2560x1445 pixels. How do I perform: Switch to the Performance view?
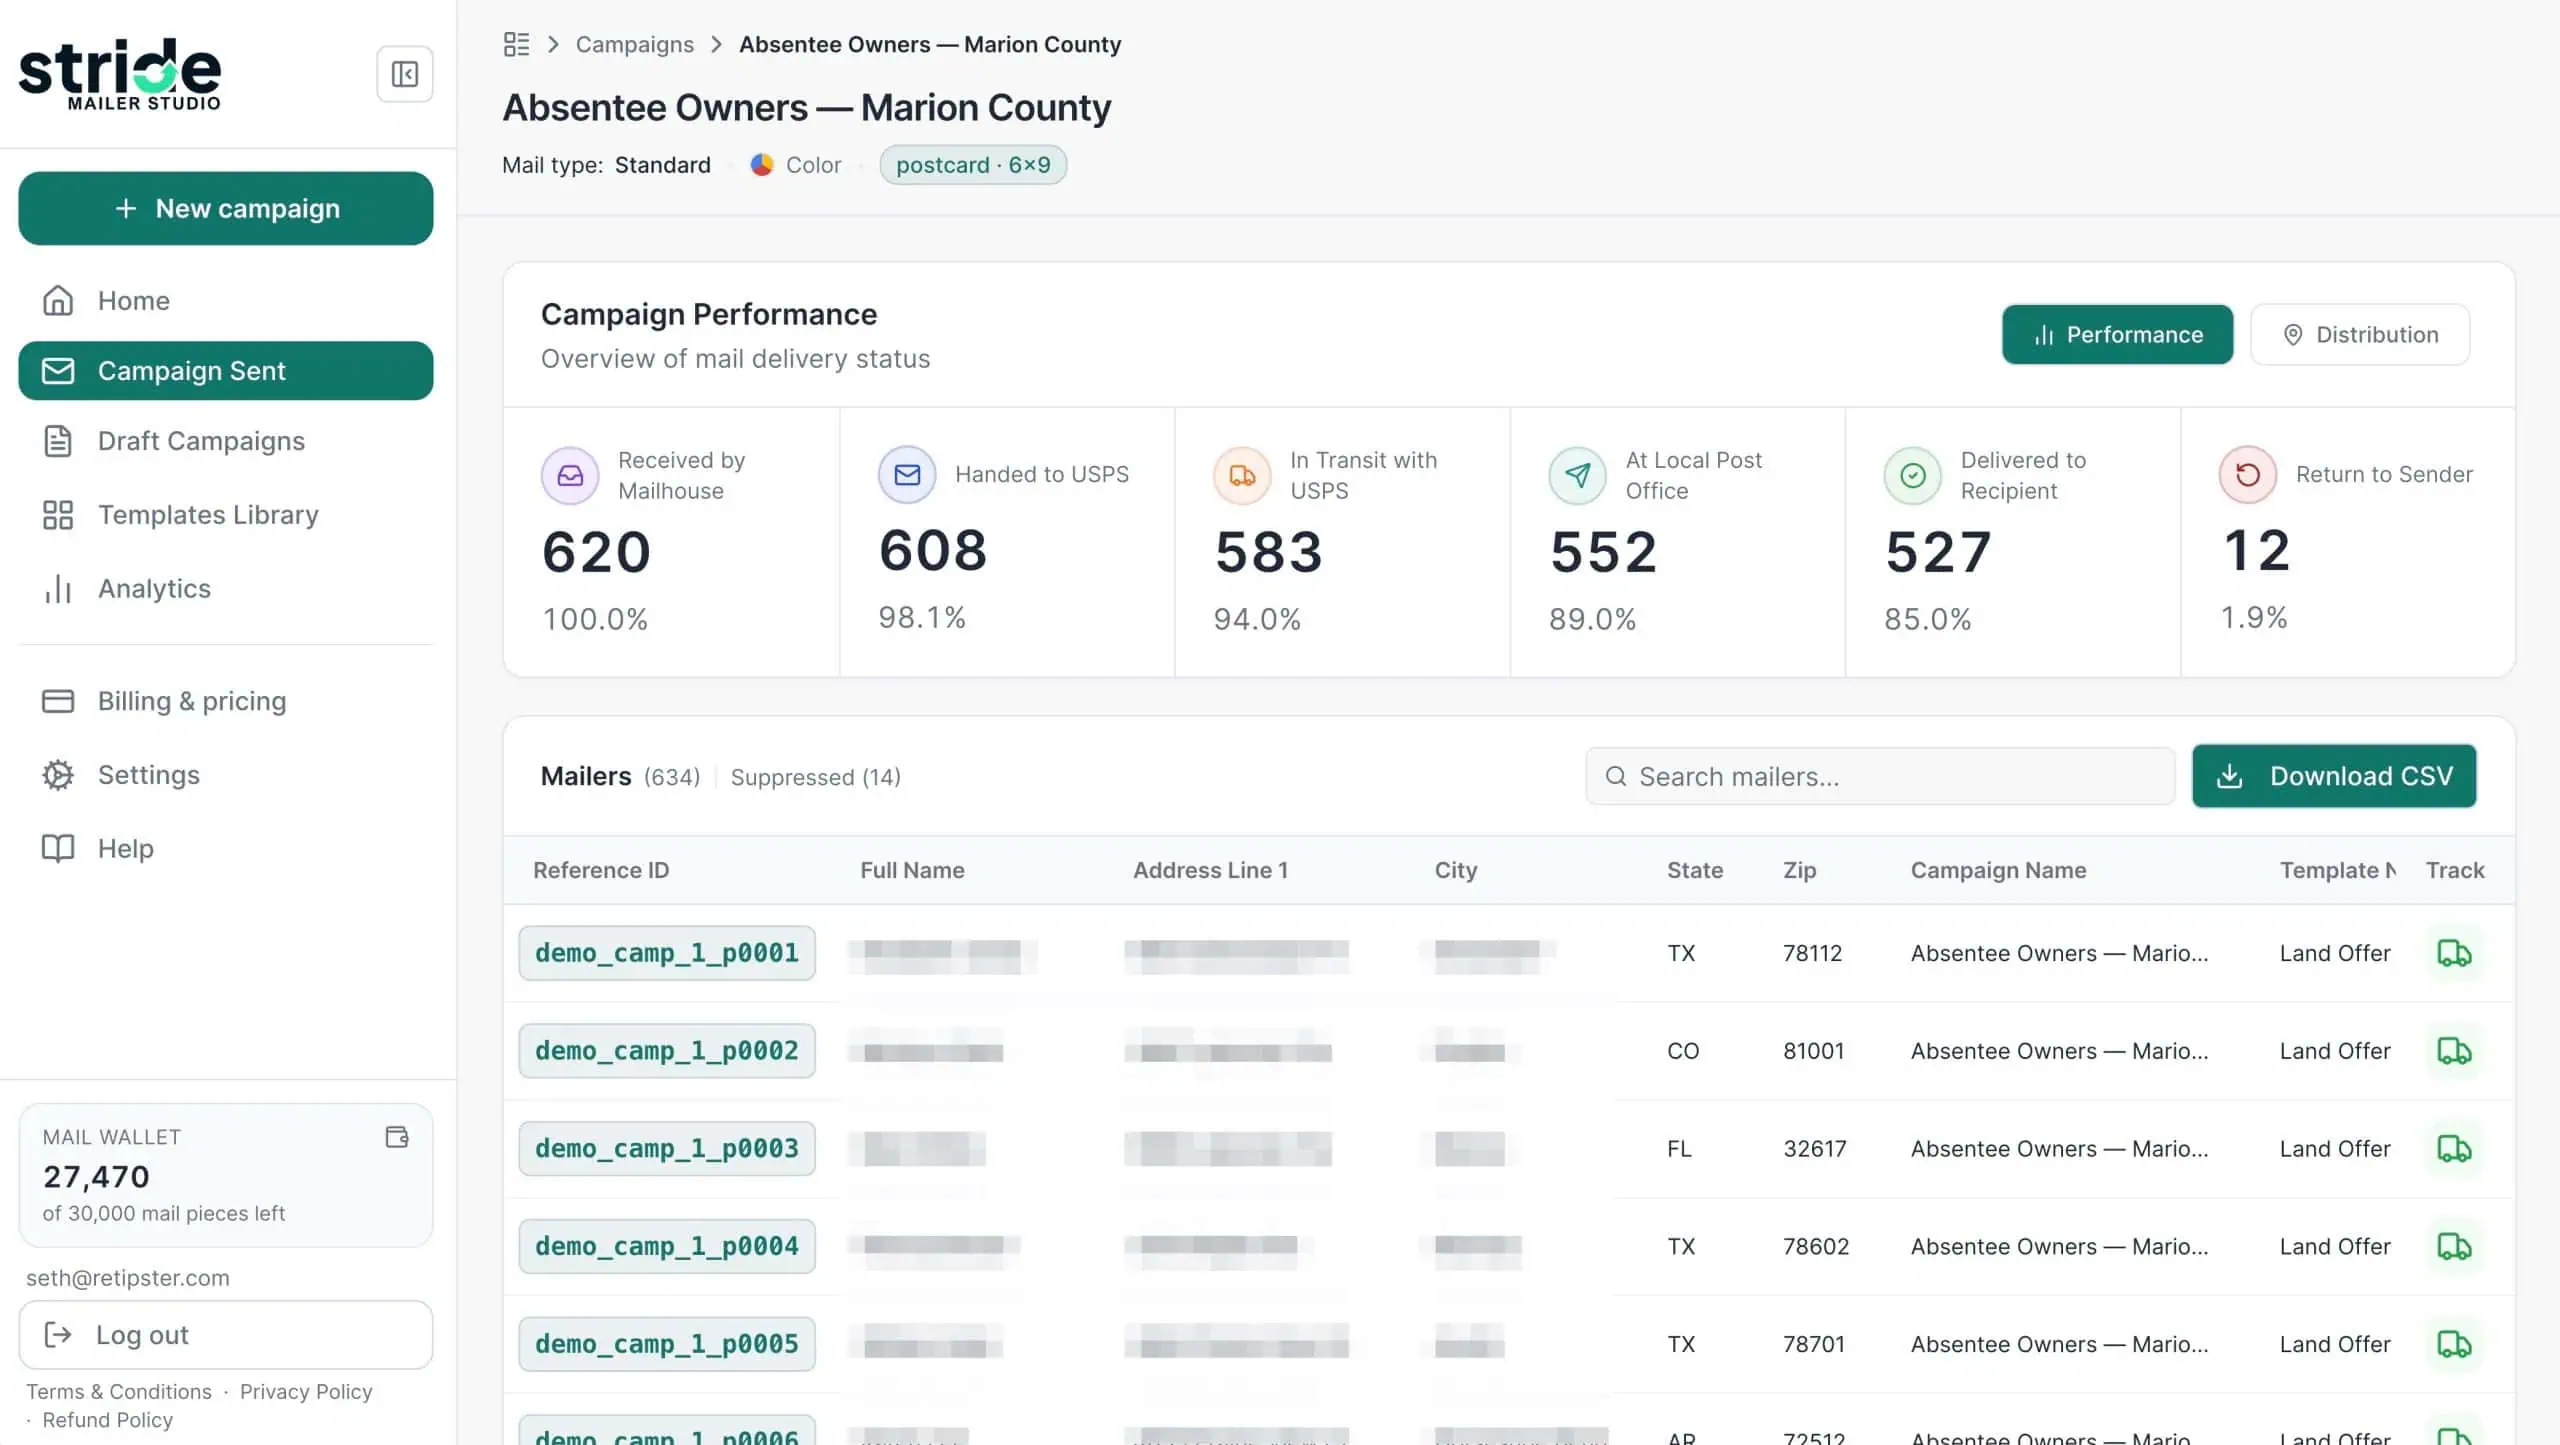click(2117, 335)
